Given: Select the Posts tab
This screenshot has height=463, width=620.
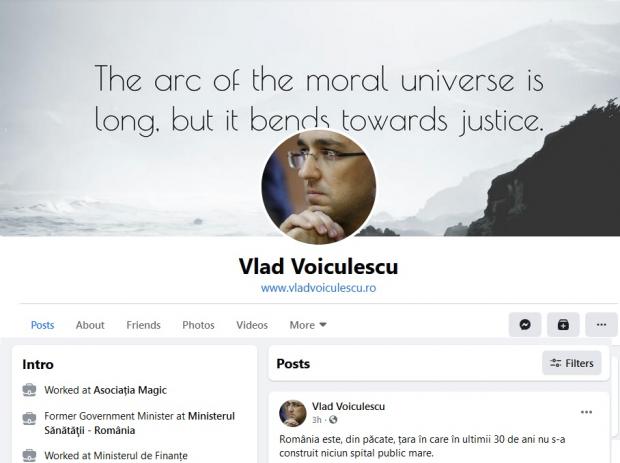Looking at the screenshot, I should [x=42, y=325].
